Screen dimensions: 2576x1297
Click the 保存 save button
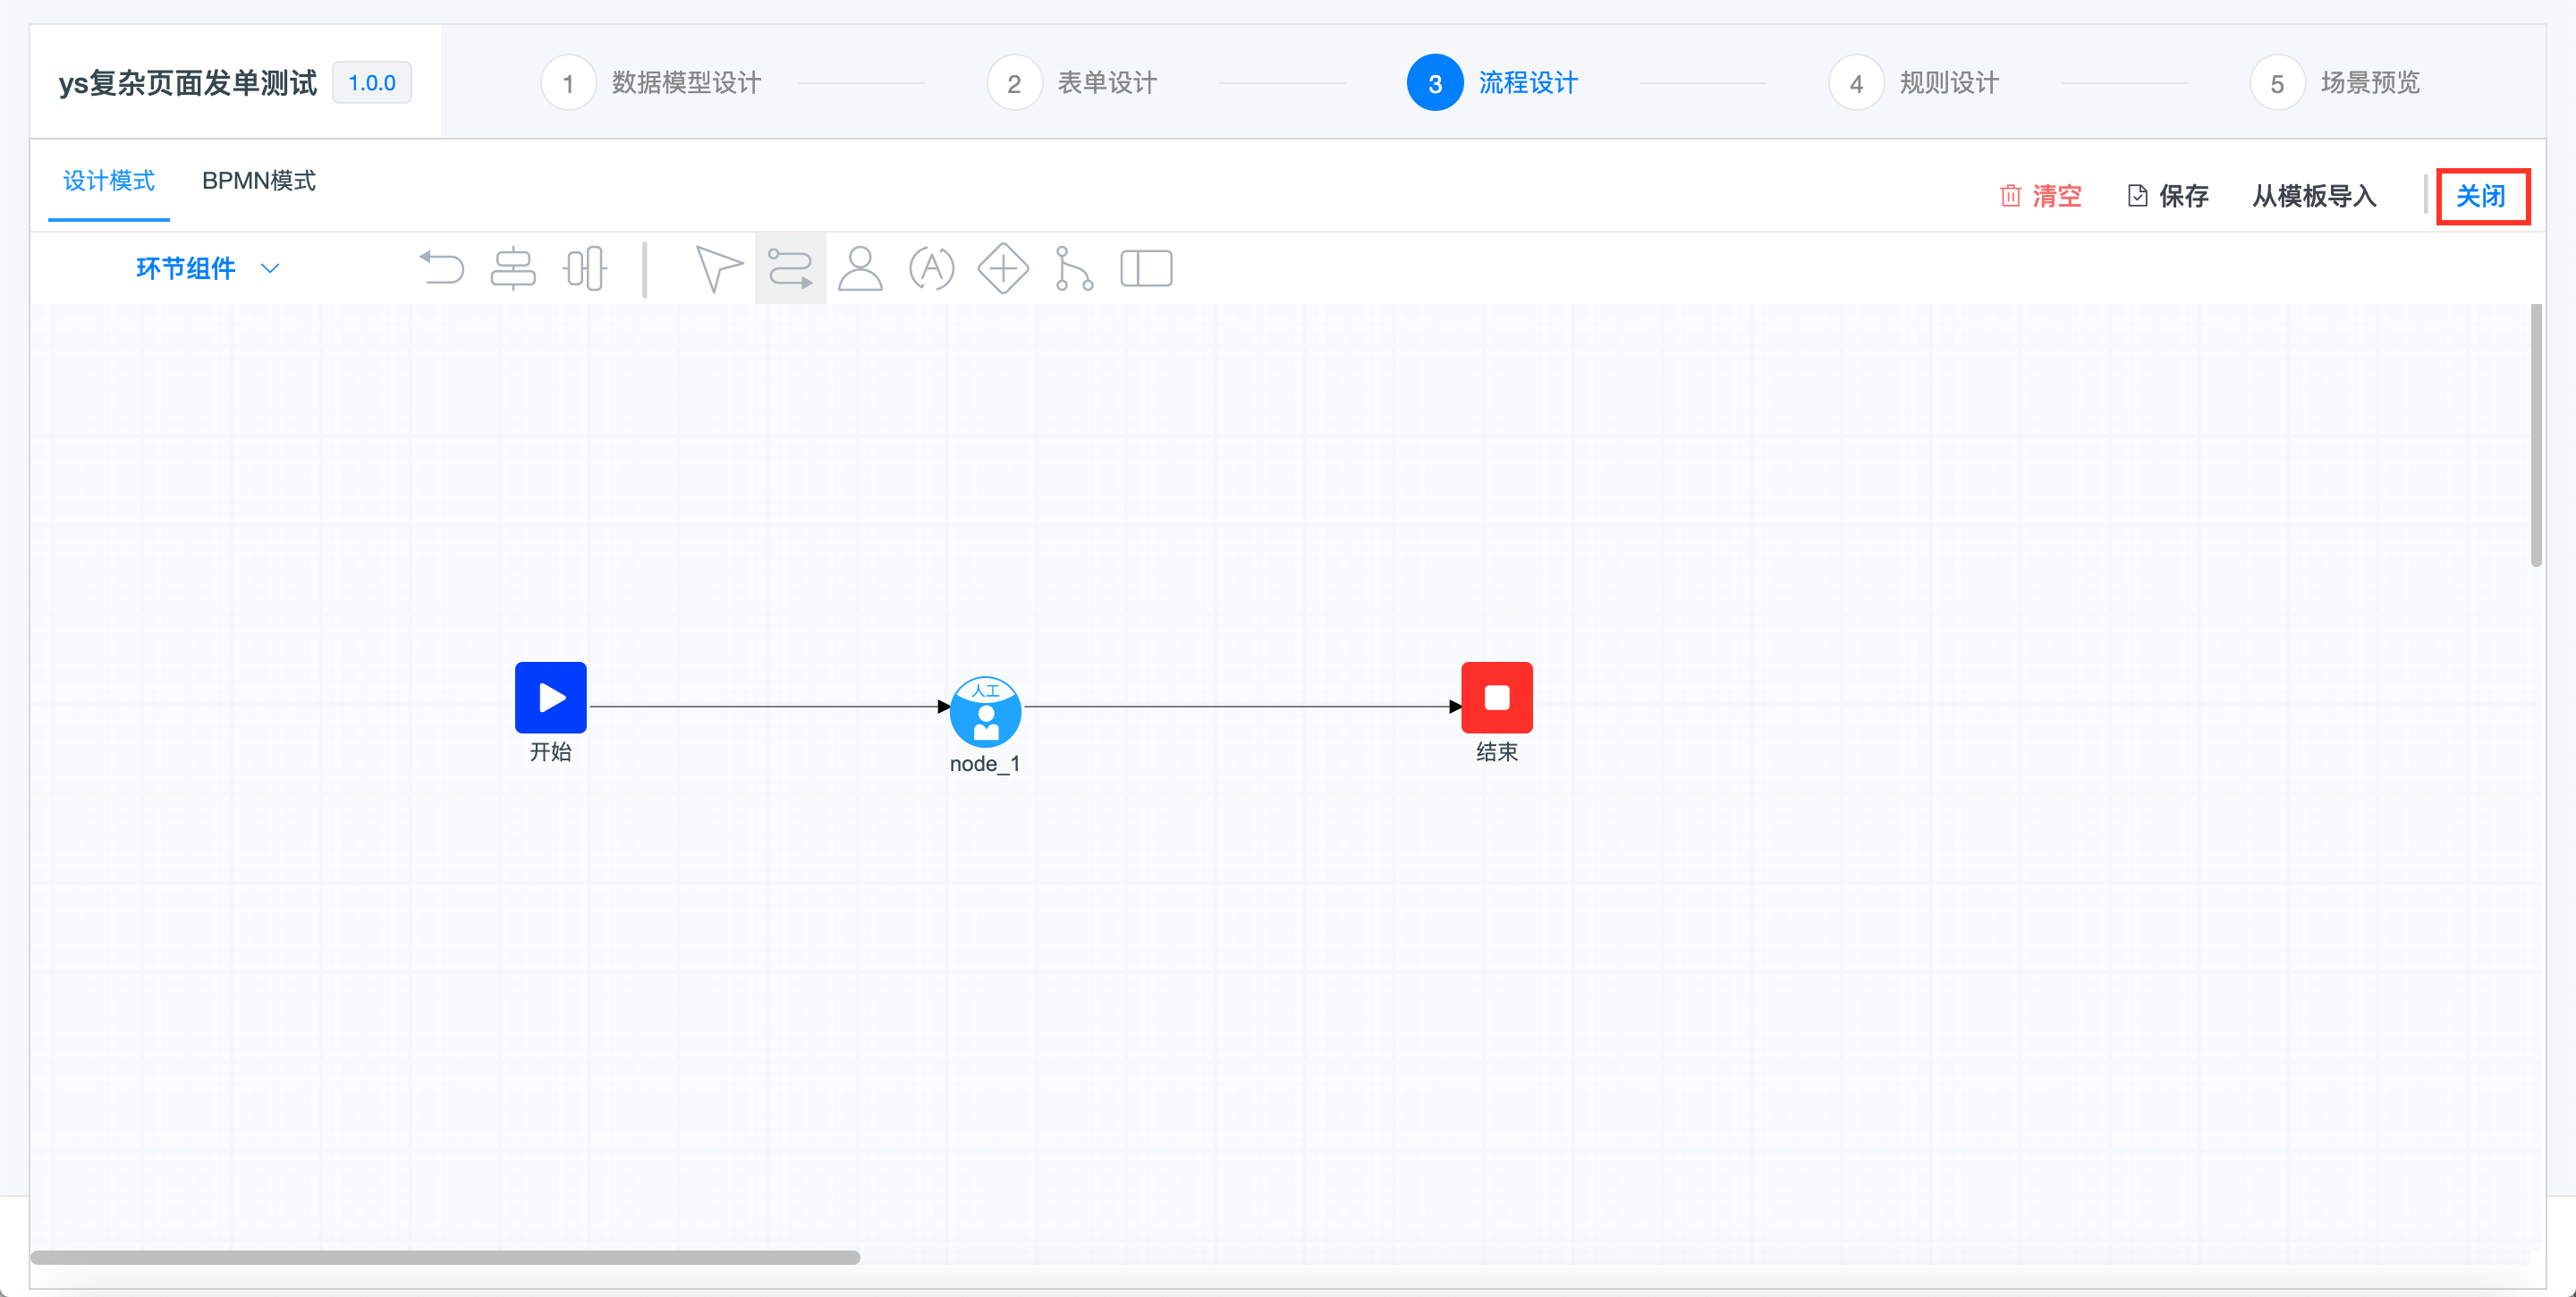point(2168,196)
